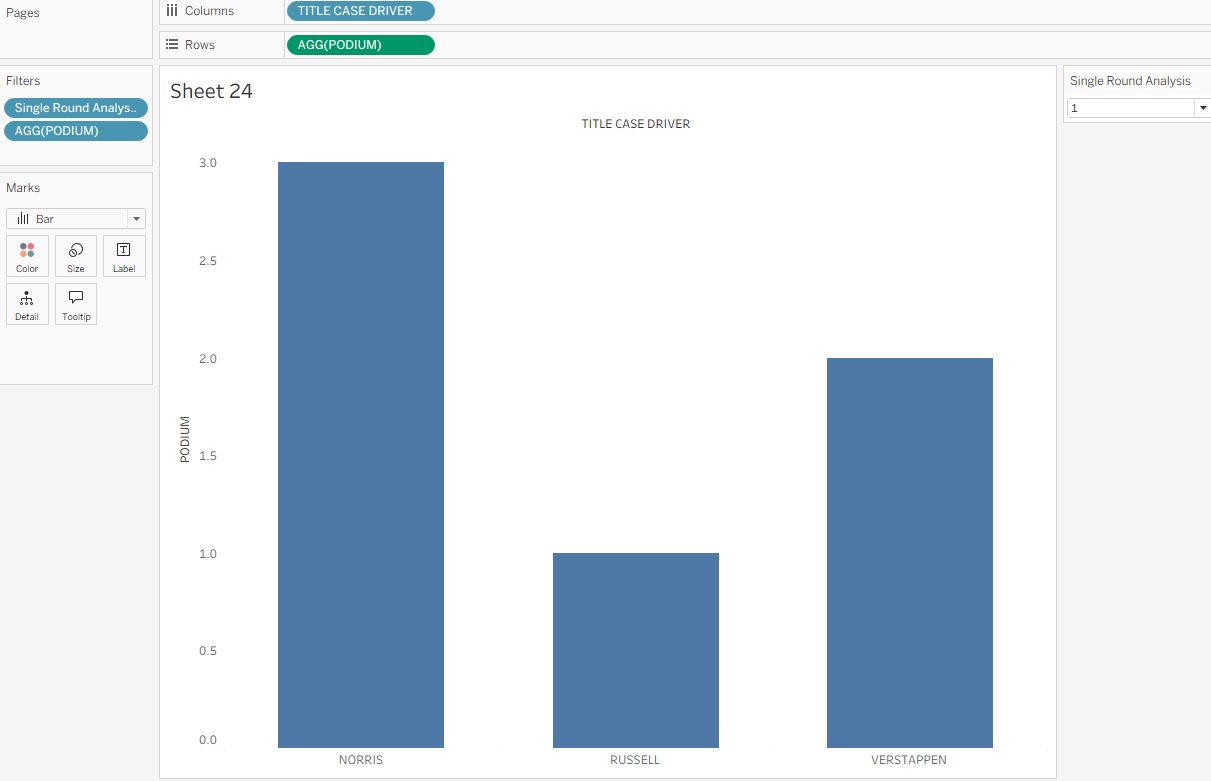Open the Size marks card
The height and width of the screenshot is (781, 1211).
coord(76,256)
